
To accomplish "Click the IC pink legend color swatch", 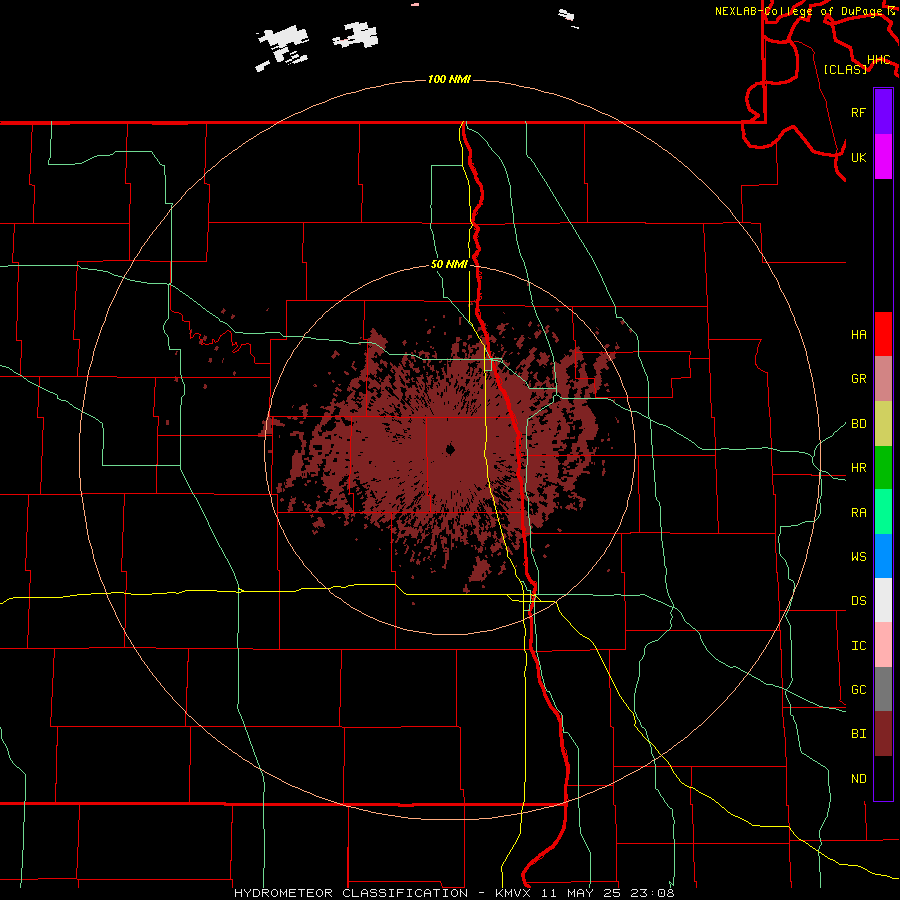I will 883,645.
